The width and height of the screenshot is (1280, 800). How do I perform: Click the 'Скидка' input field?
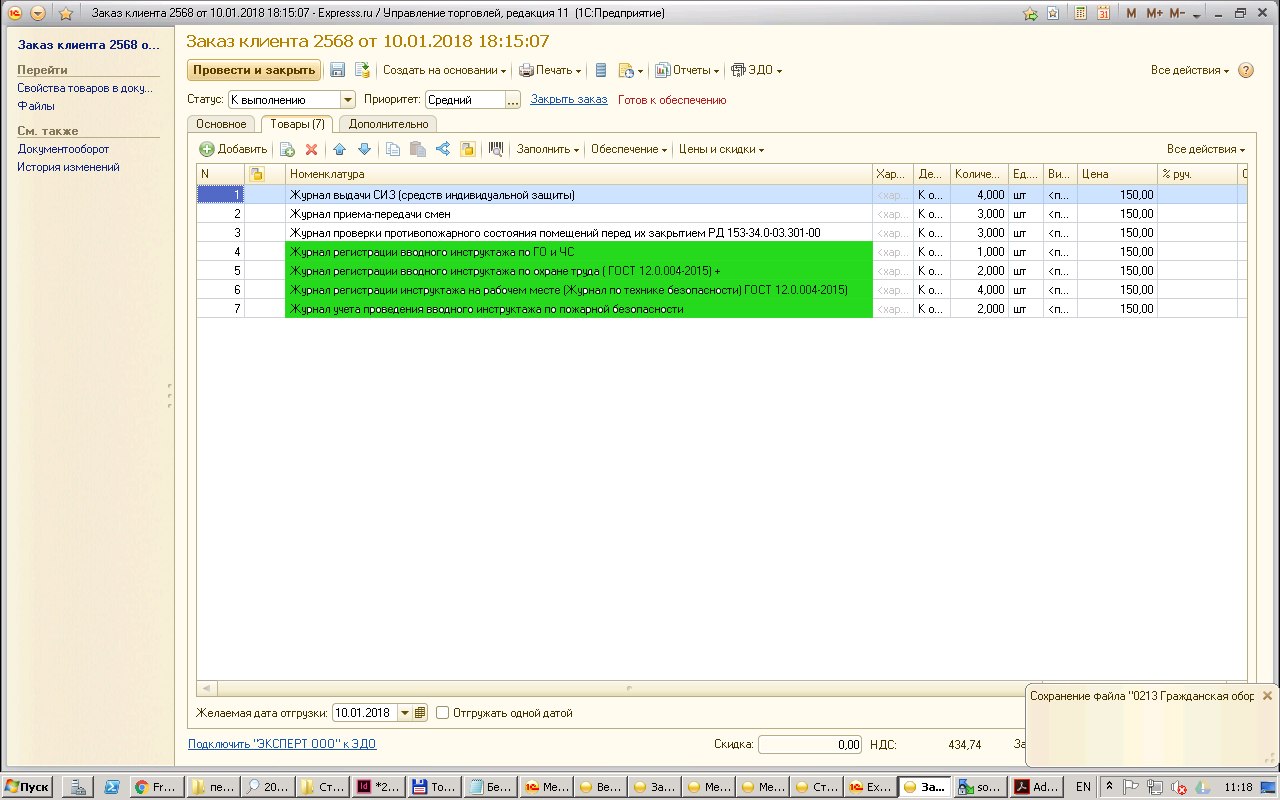pyautogui.click(x=810, y=744)
